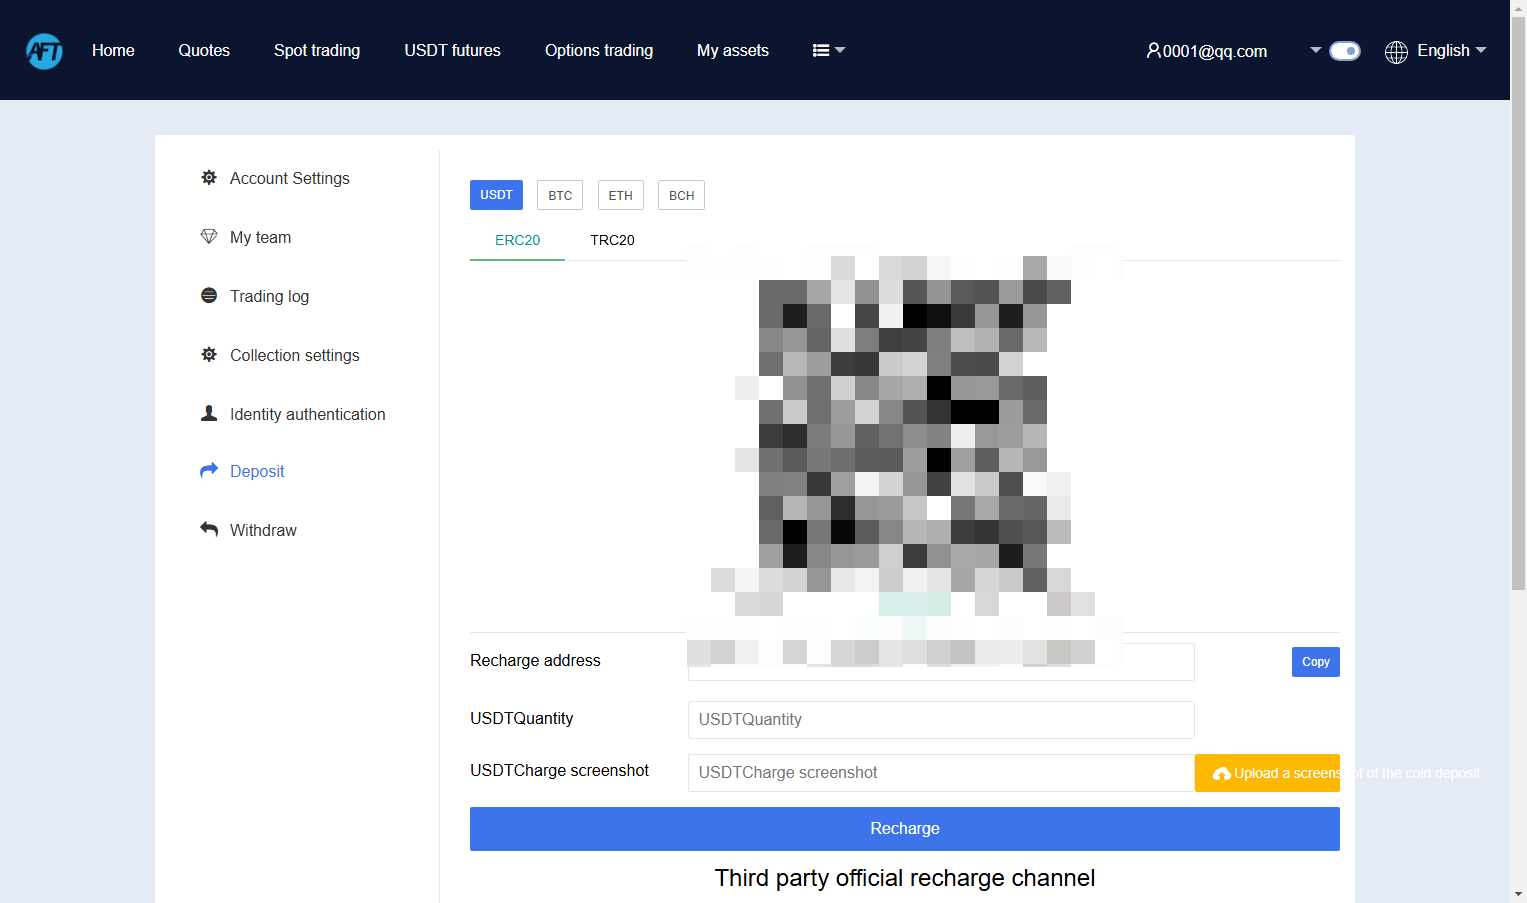Click the Withdraw reply-arrow icon
This screenshot has height=903, width=1527.
click(x=209, y=529)
